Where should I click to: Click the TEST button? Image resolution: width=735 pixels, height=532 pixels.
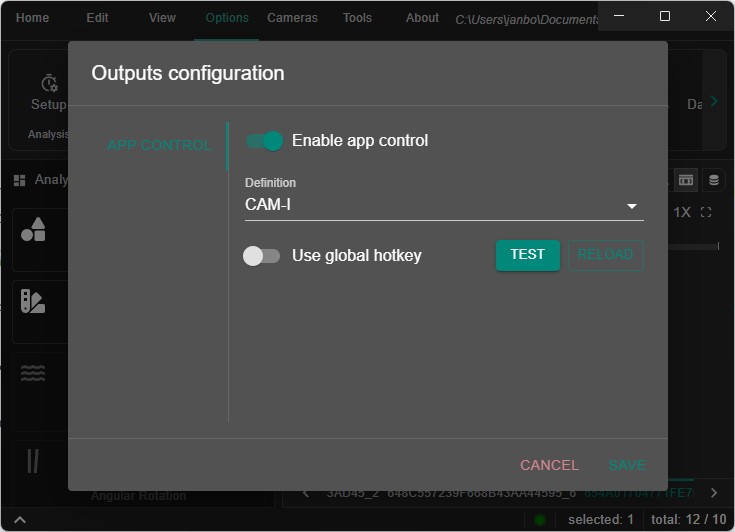point(528,255)
